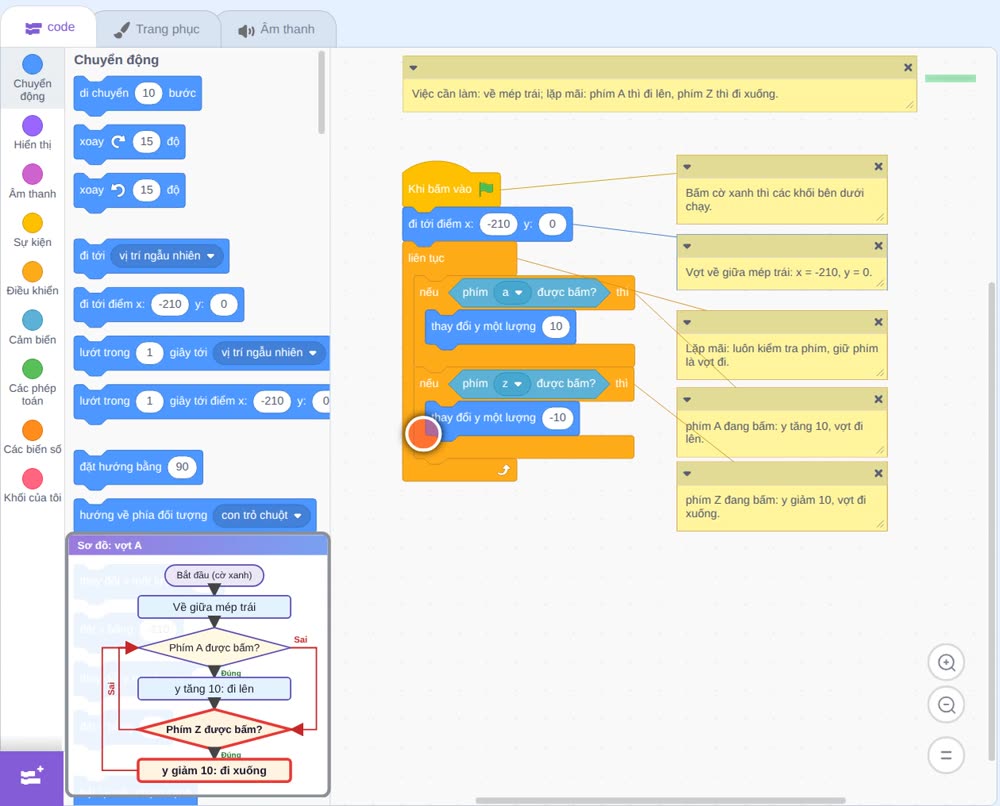Click the -10 value in the thay đổi y block
Screen dimensions: 1000x806
pos(558,418)
